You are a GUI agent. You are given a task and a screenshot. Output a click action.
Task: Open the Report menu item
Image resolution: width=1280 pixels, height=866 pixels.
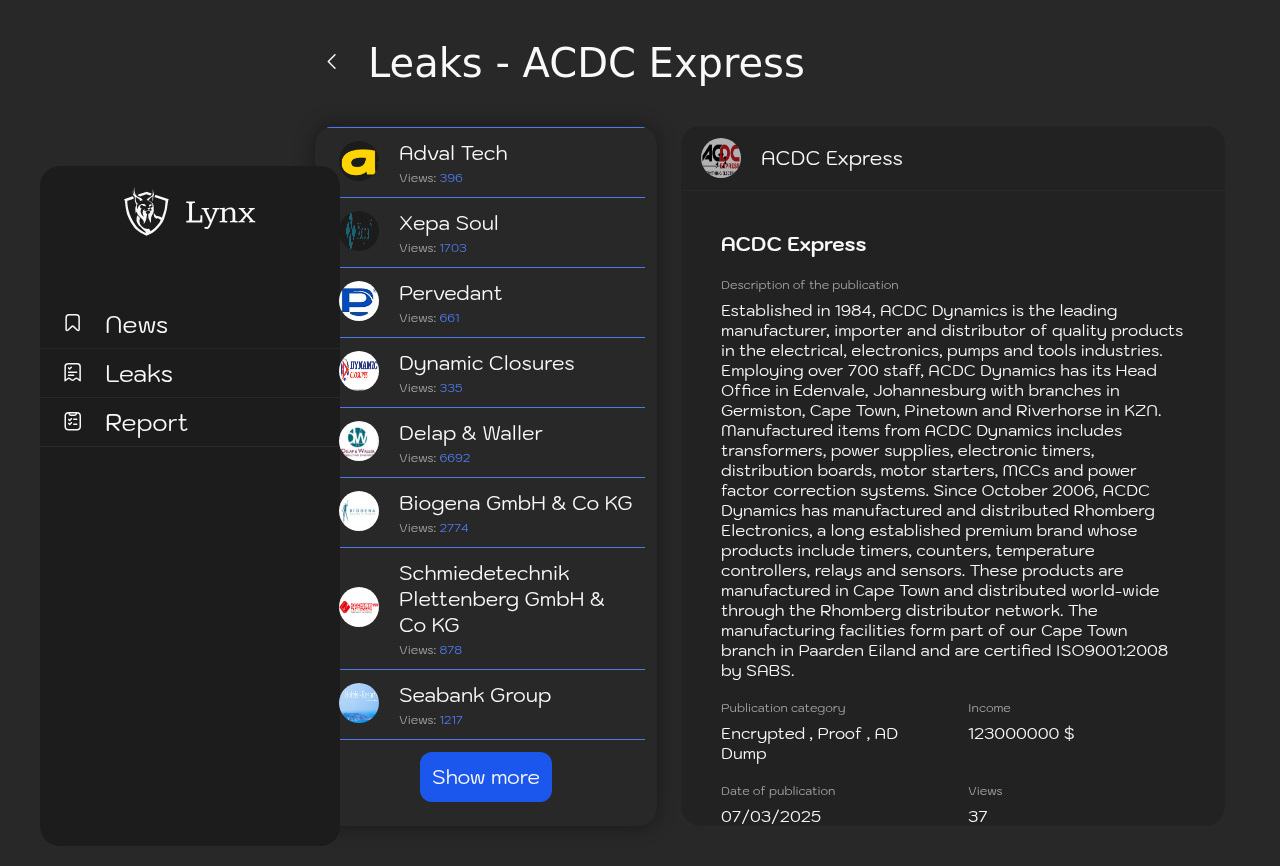point(190,422)
